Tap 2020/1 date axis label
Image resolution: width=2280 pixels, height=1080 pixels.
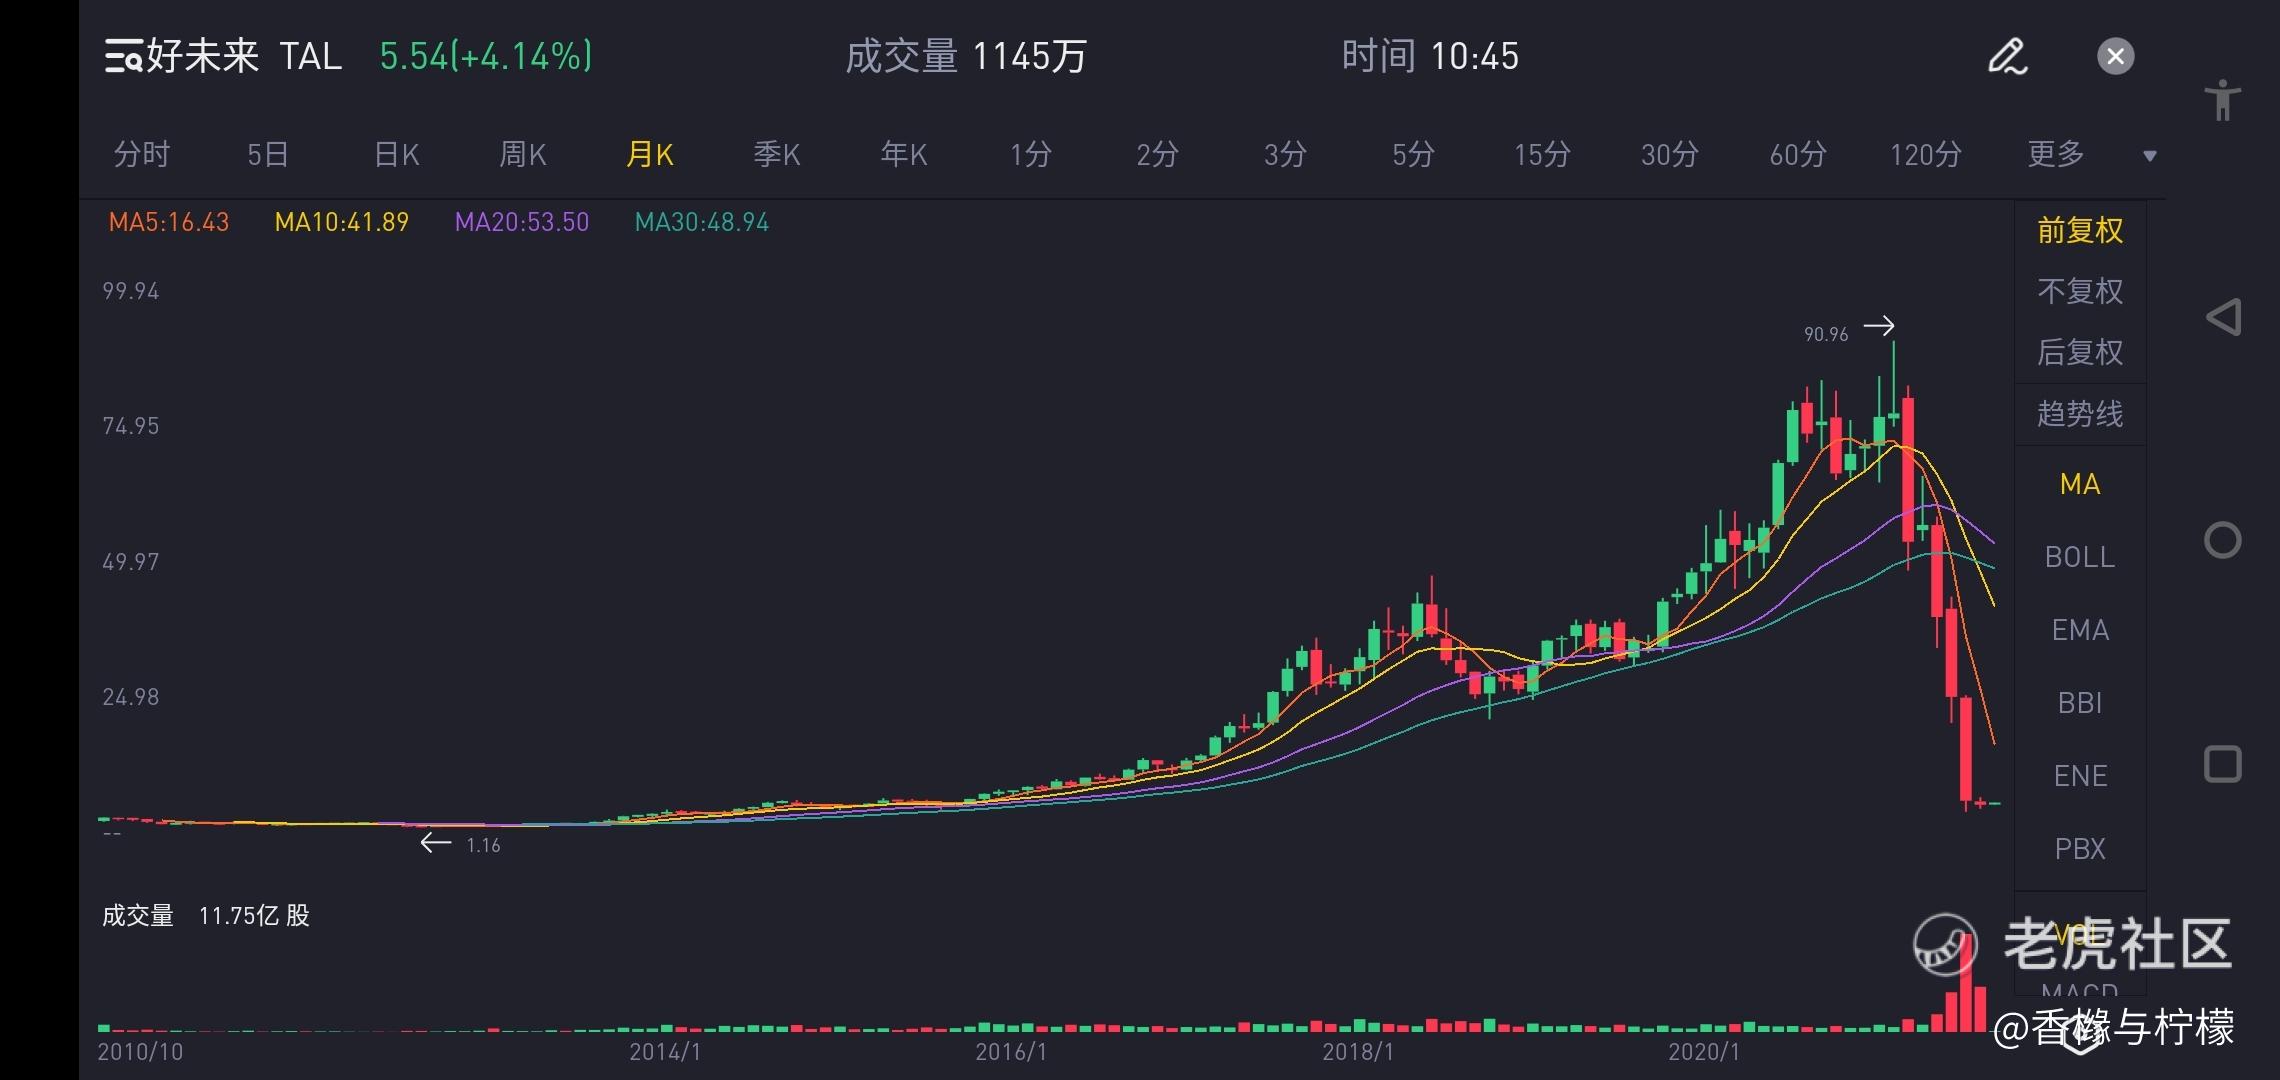tap(1704, 1052)
